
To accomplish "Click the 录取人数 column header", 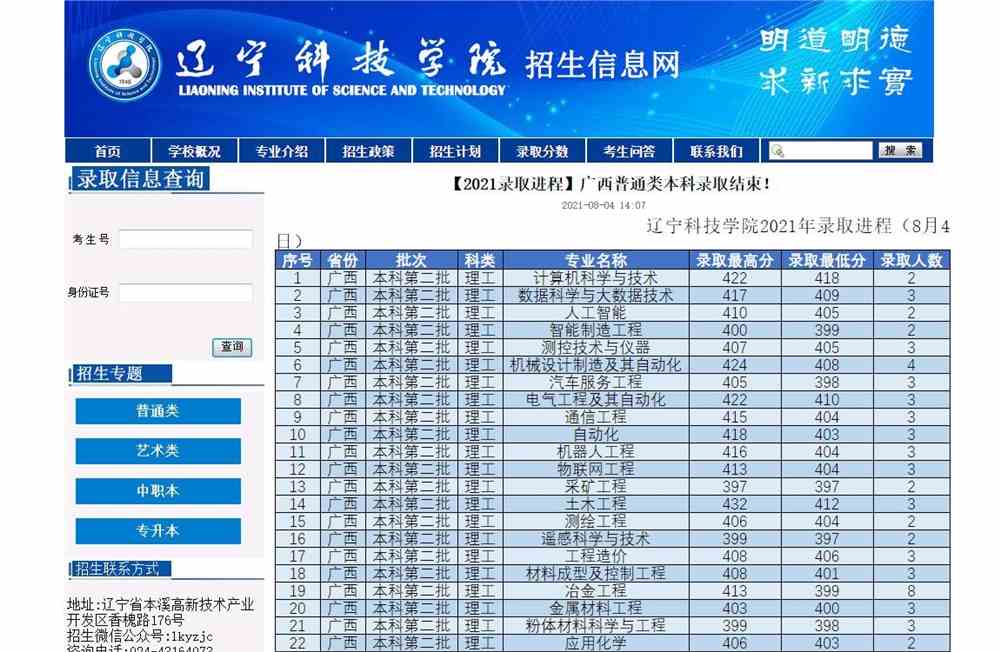I will pyautogui.click(x=911, y=260).
